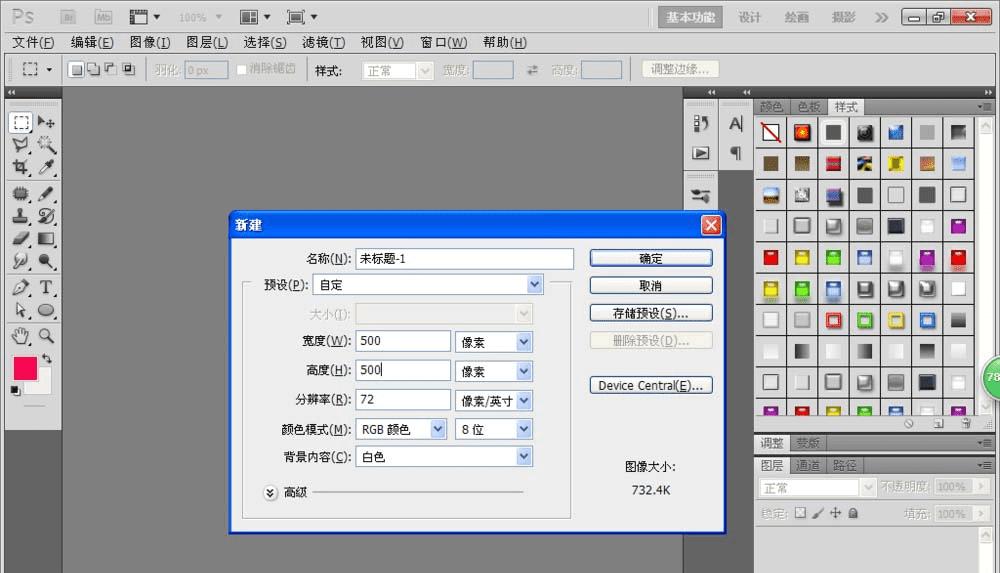Expand the 高级 advanced section
This screenshot has height=573, width=1000.
point(270,492)
